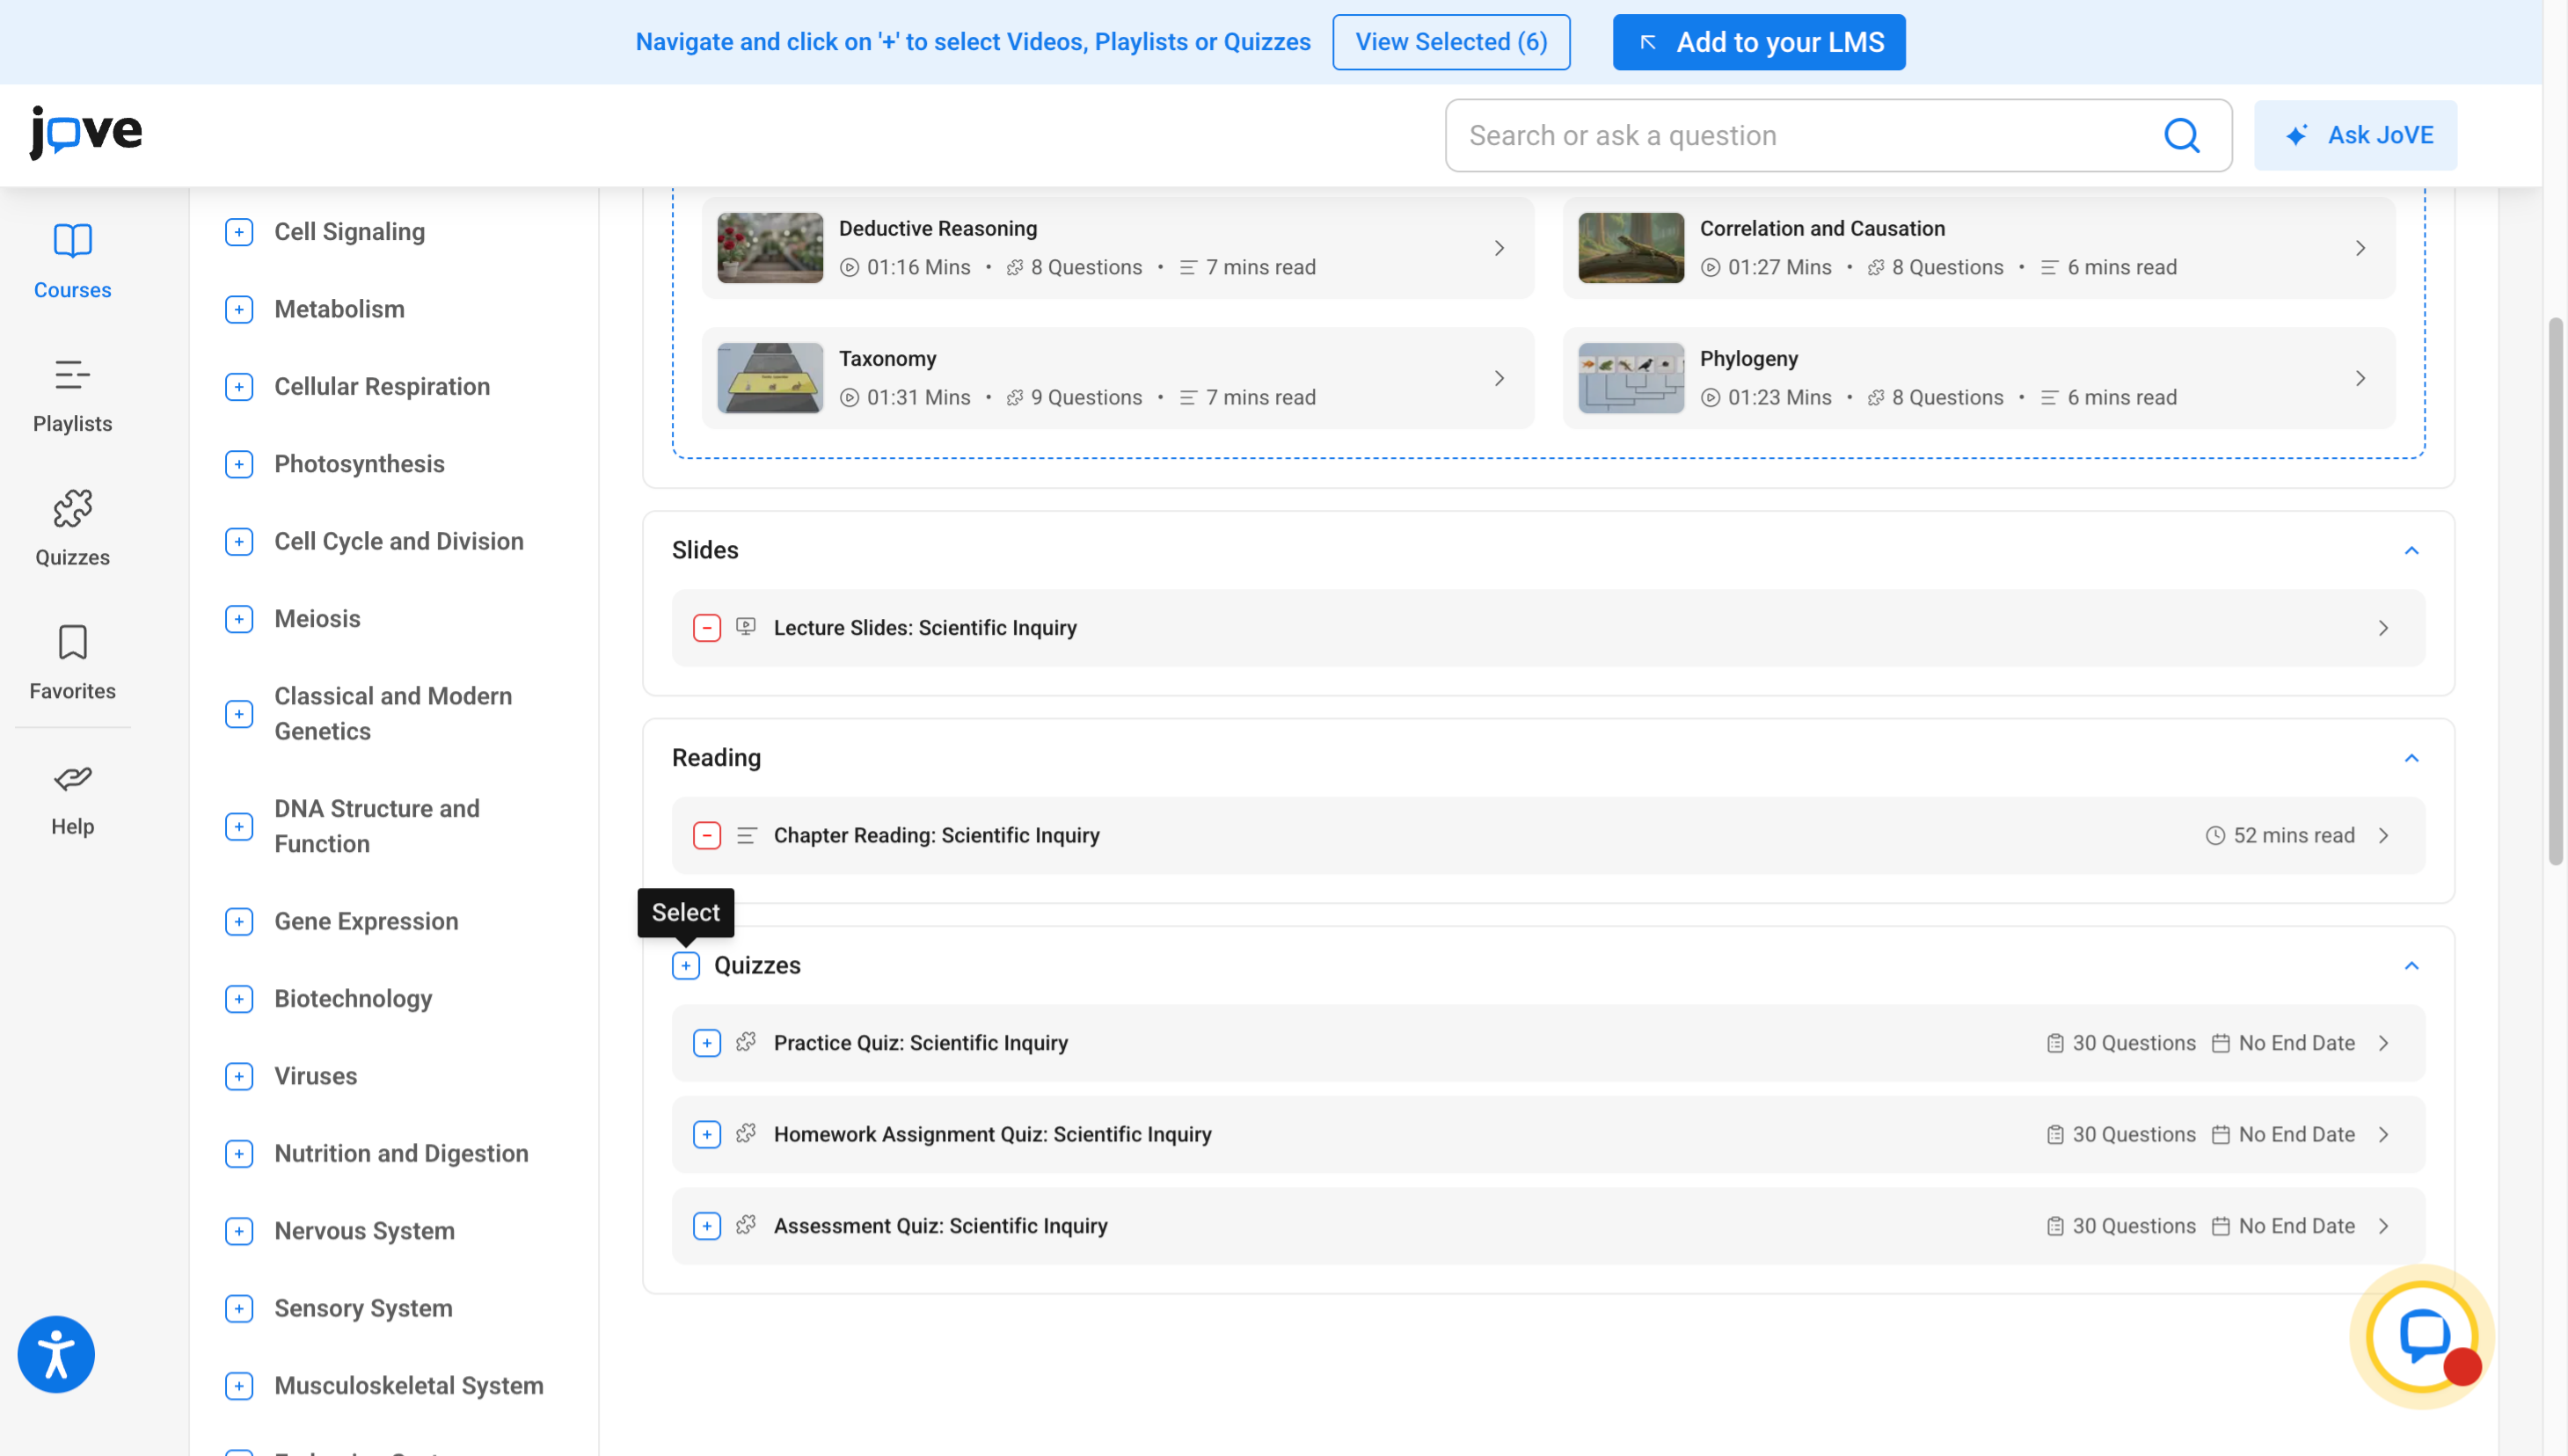Go to Courses in sidebar

click(72, 261)
